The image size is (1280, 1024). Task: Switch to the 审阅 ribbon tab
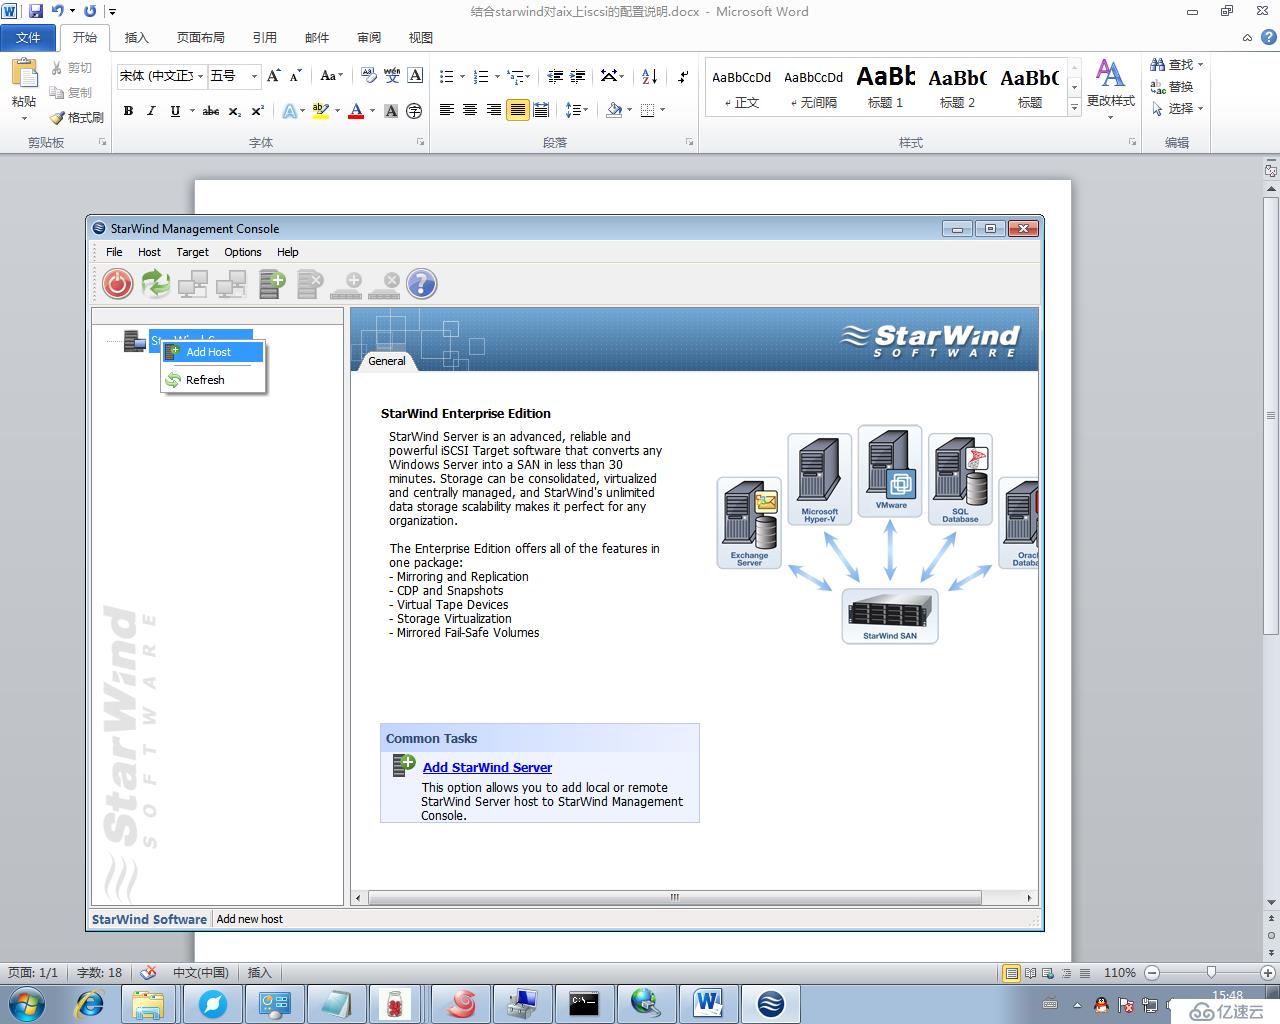369,38
